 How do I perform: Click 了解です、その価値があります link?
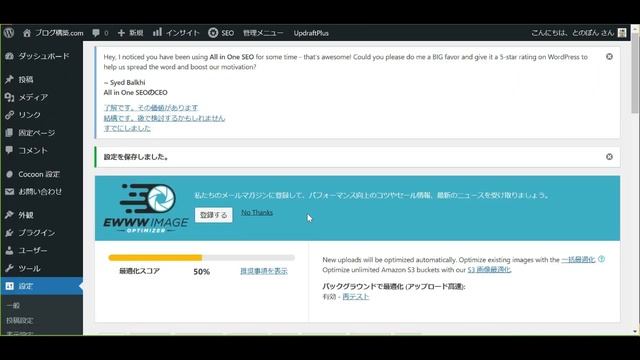(151, 108)
